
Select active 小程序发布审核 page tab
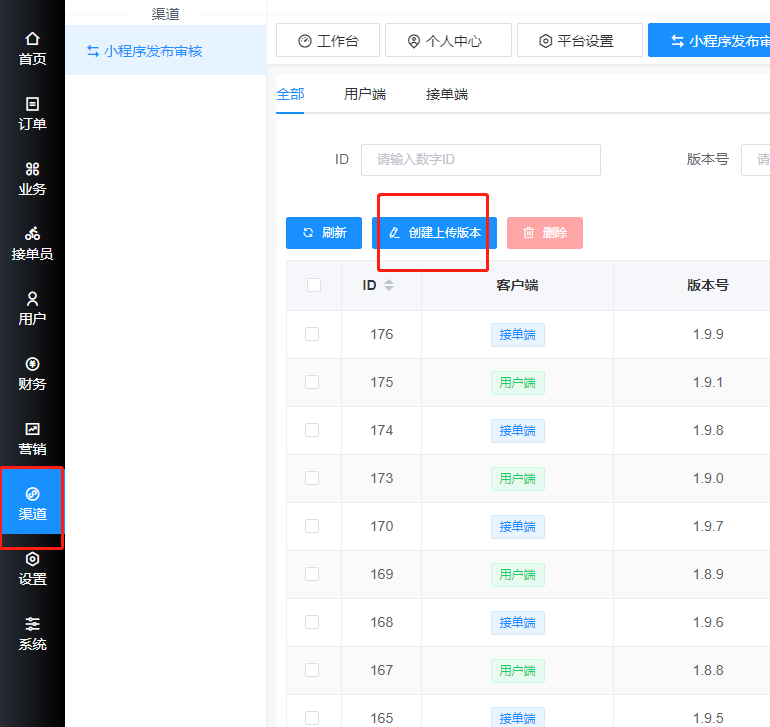[x=709, y=40]
